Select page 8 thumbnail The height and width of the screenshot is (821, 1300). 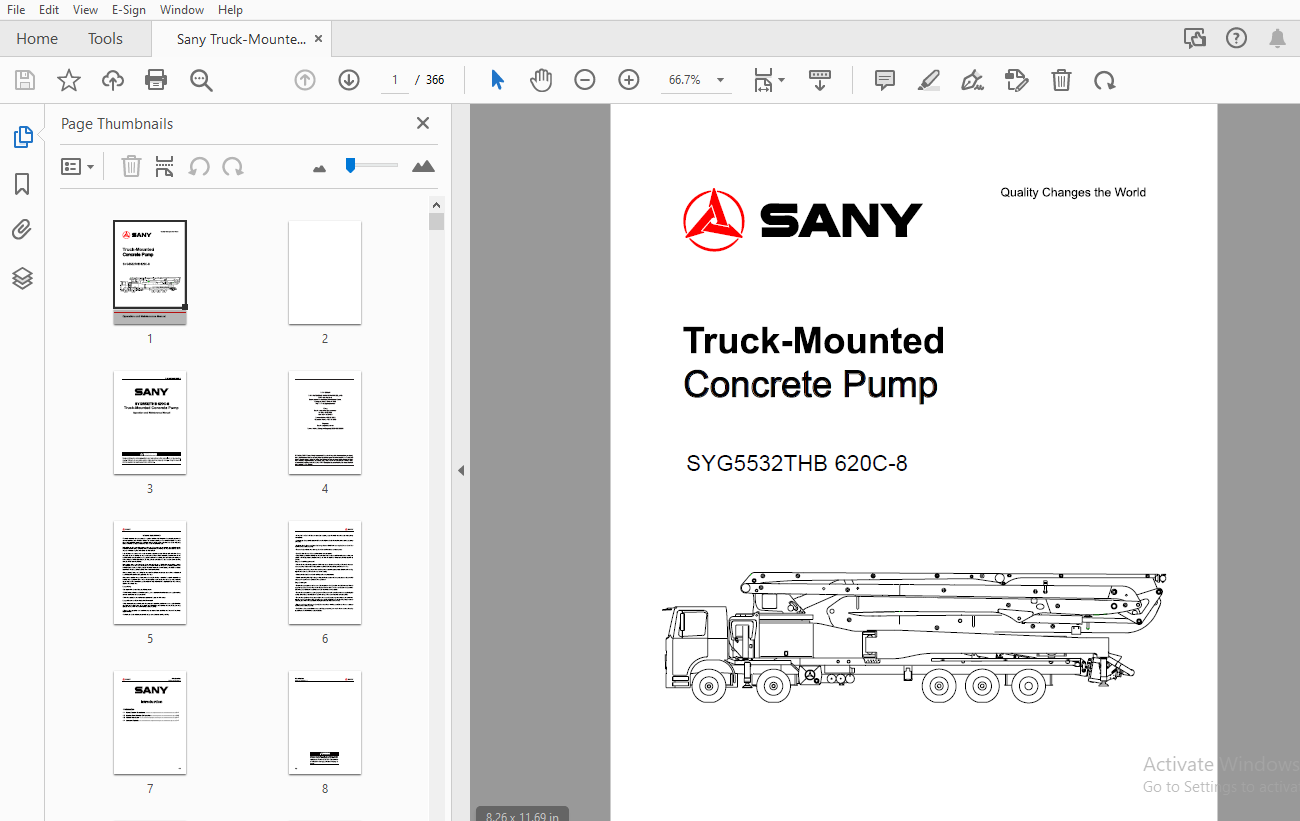click(x=325, y=722)
